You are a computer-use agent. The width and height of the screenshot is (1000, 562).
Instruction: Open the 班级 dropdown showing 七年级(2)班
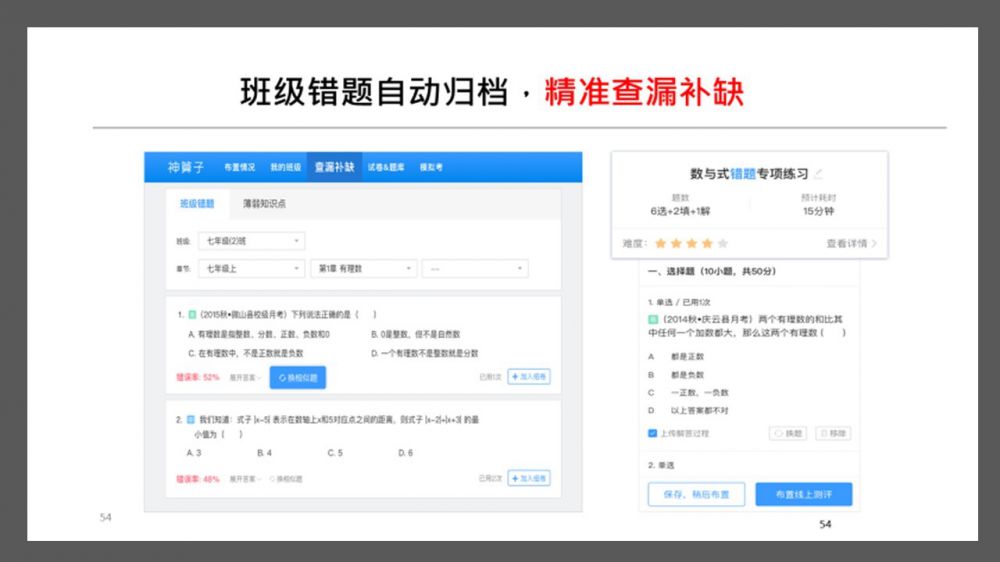click(x=253, y=241)
